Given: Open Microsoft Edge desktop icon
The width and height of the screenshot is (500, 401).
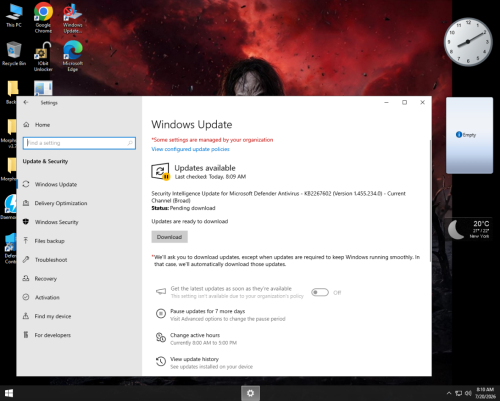Looking at the screenshot, I should coord(73,56).
